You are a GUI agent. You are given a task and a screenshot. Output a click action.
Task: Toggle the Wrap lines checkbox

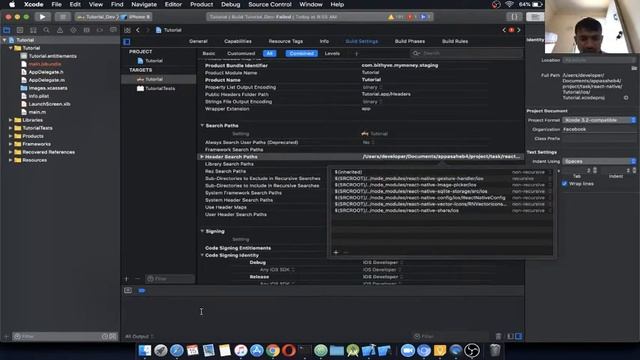point(564,184)
